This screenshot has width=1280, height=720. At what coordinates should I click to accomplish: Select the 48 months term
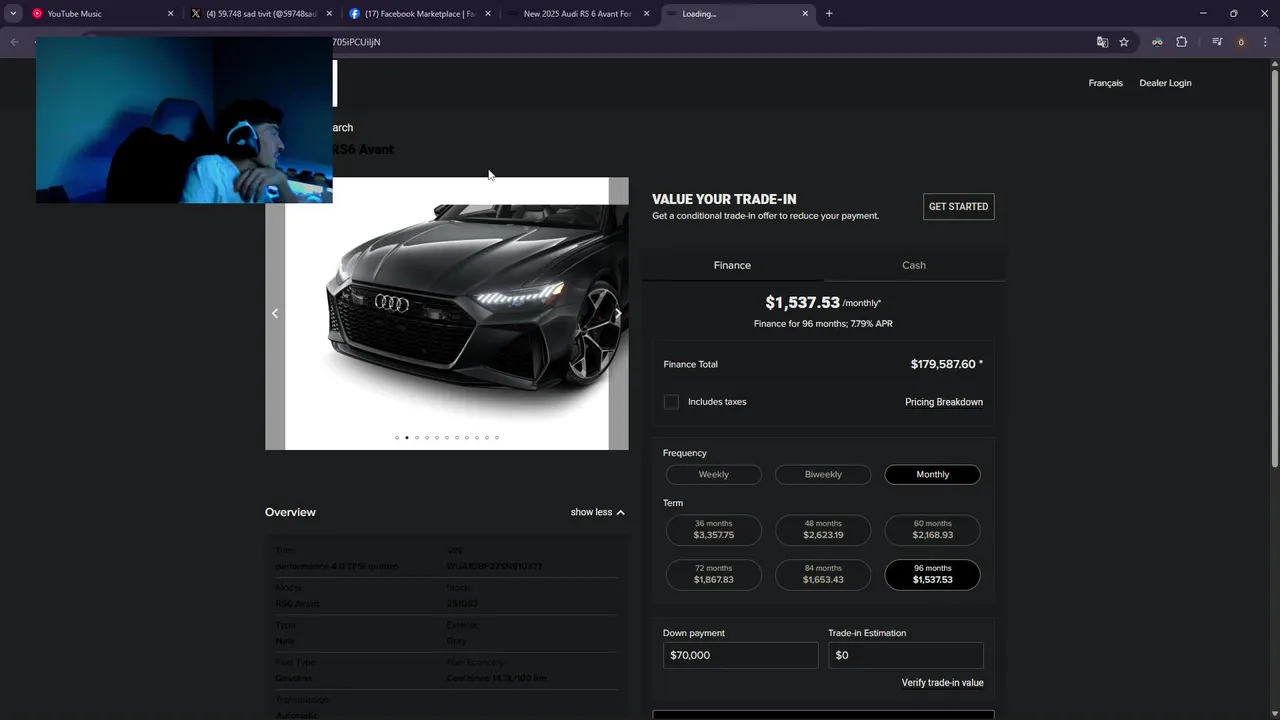(823, 530)
